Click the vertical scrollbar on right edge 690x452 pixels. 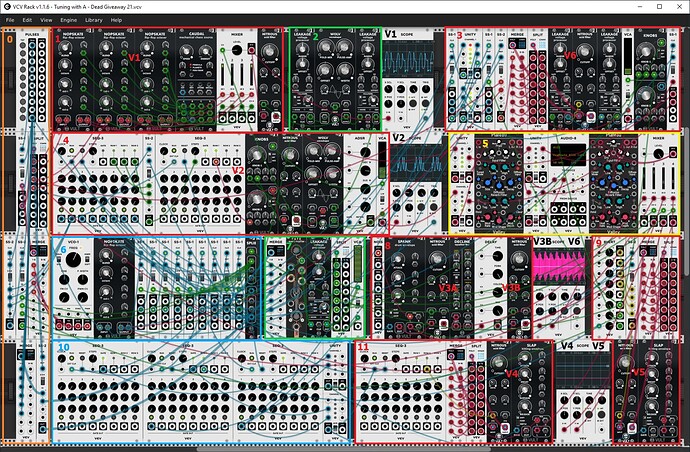(687, 200)
